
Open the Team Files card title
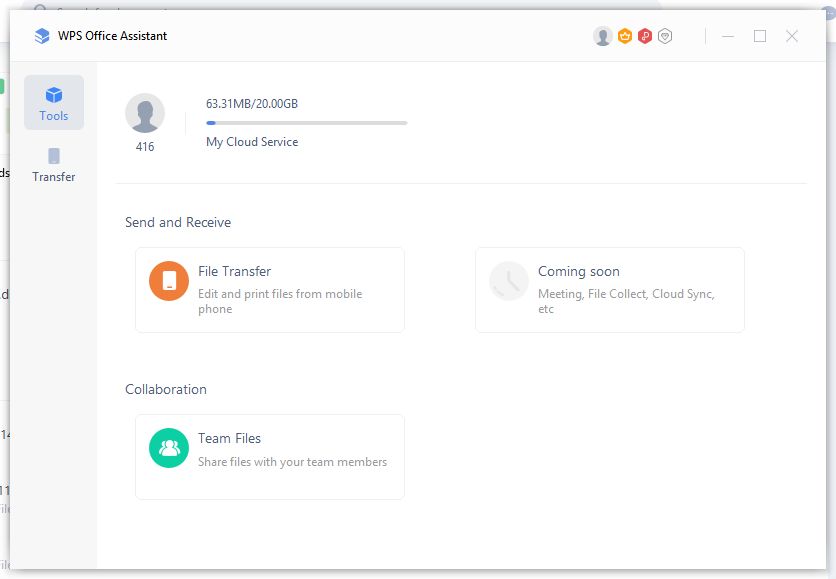coord(229,438)
